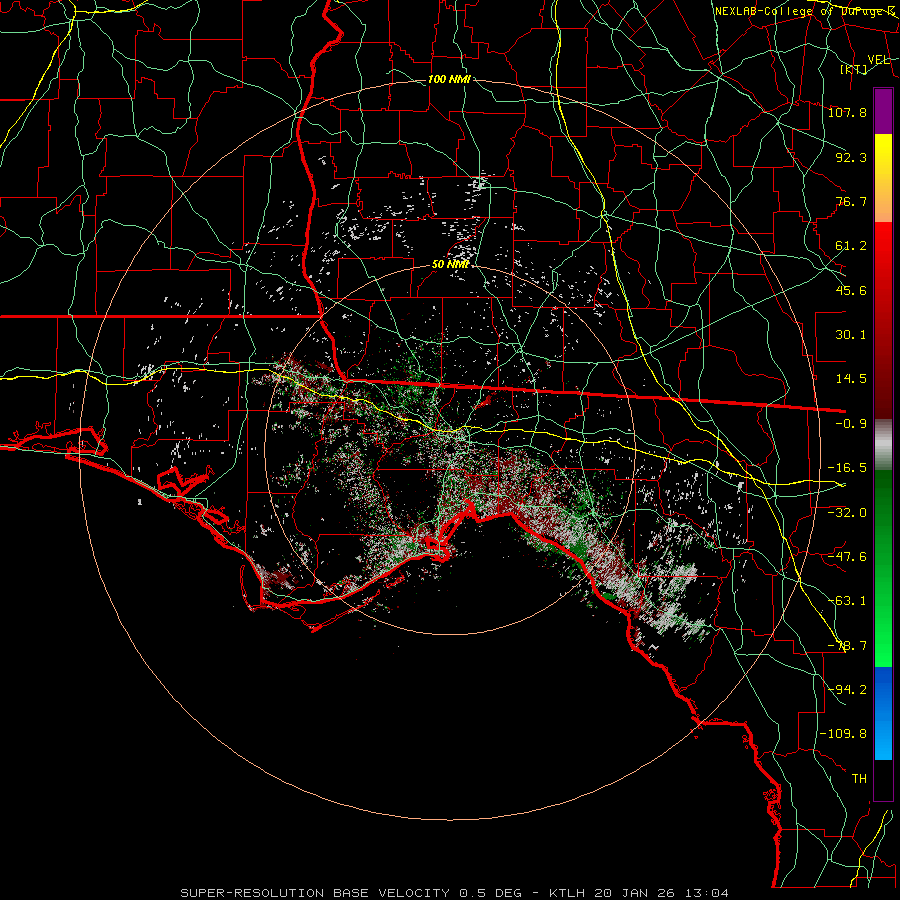Click the -78.7 velocity scale value
Image resolution: width=900 pixels, height=900 pixels.
tap(847, 646)
